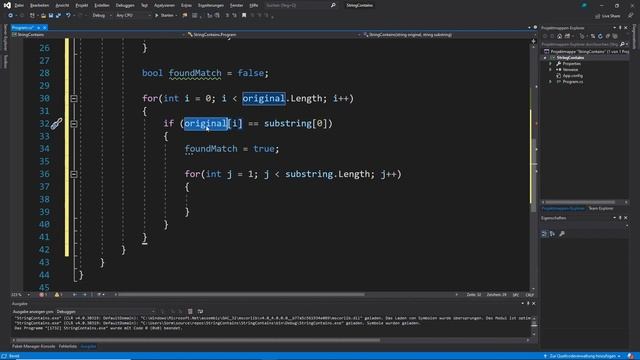Viewport: 640px width, 360px height.
Task: Click the Undo toolbar icon
Action: point(68,16)
